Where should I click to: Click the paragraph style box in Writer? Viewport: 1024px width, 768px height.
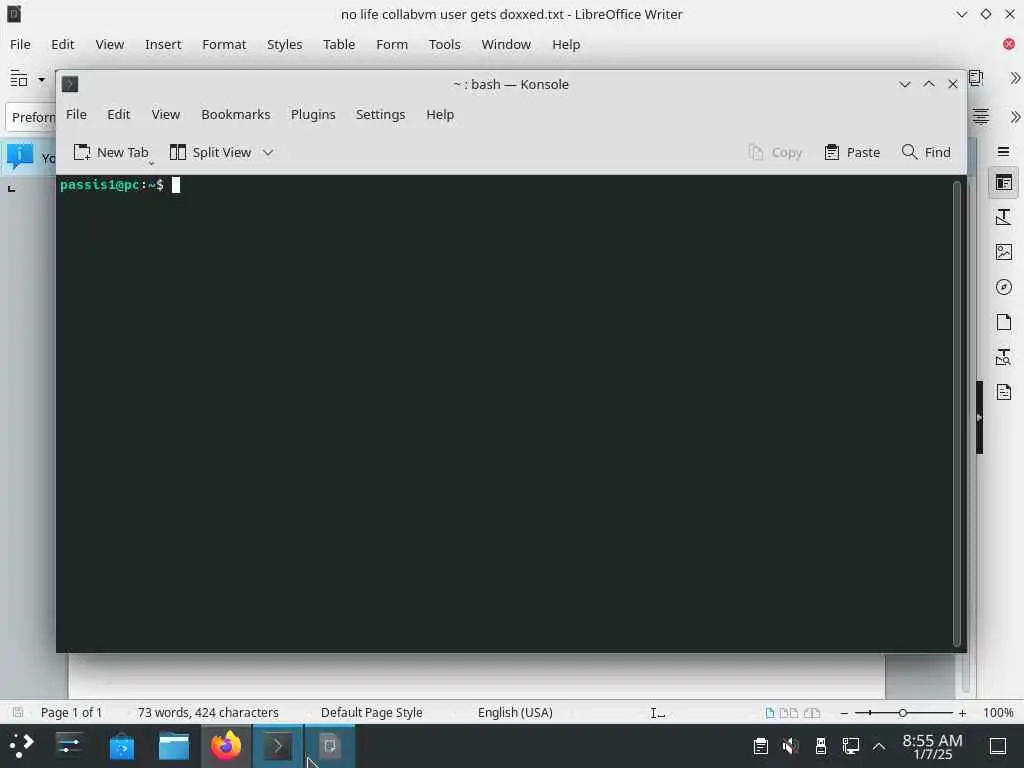coord(31,118)
